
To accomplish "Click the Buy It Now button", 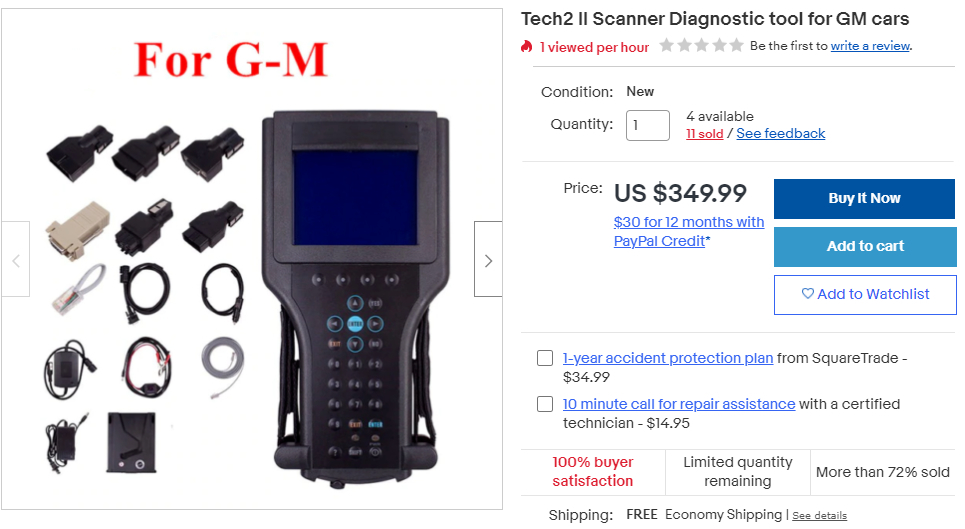I will click(x=864, y=199).
